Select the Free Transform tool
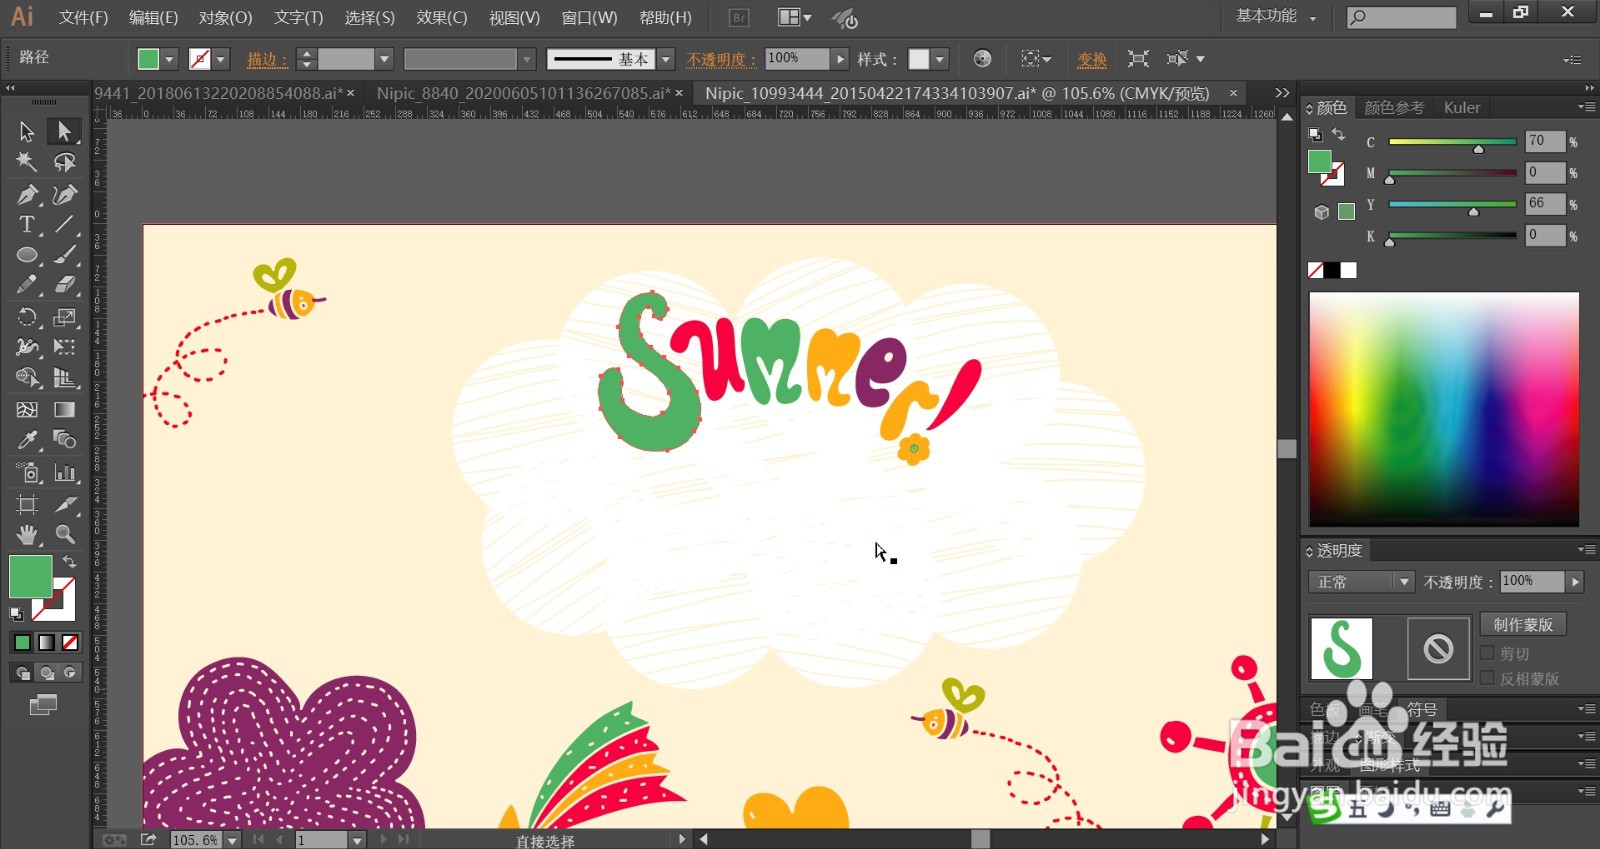Image resolution: width=1600 pixels, height=849 pixels. 65,347
